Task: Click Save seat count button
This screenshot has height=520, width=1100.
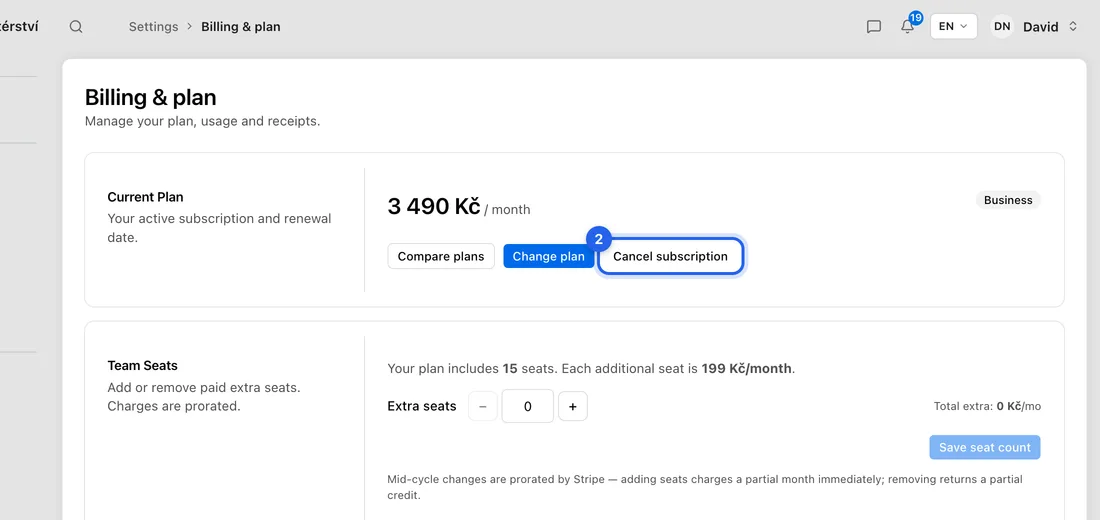Action: tap(985, 447)
